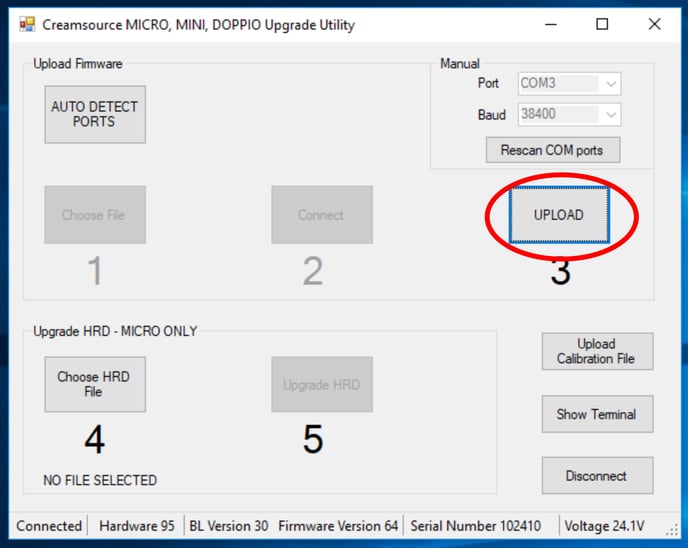Click the AUTO DETECT PORTS button
The width and height of the screenshot is (688, 548).
pyautogui.click(x=95, y=114)
